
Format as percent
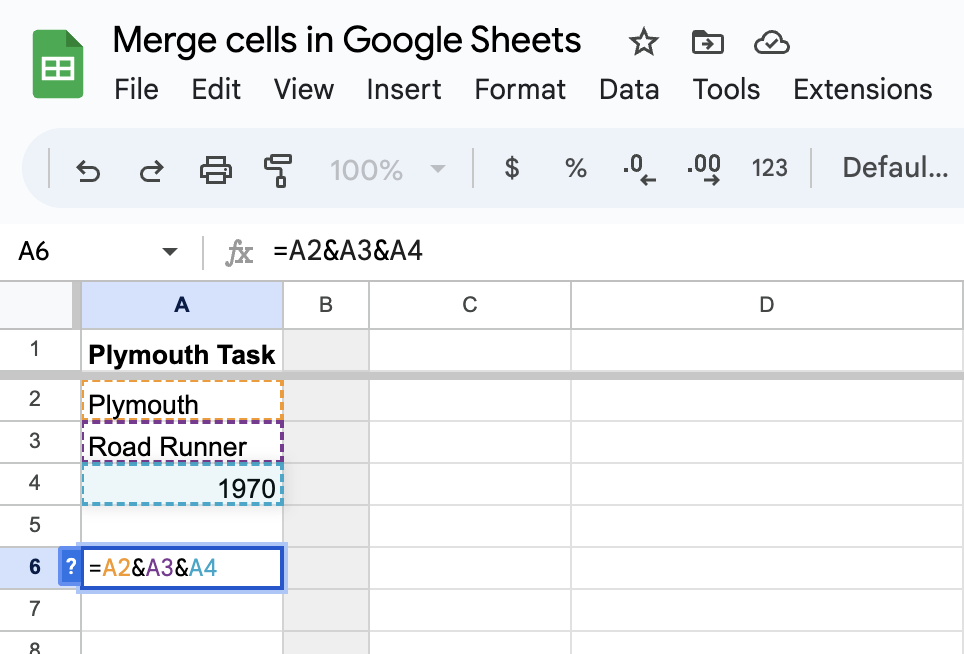(575, 168)
